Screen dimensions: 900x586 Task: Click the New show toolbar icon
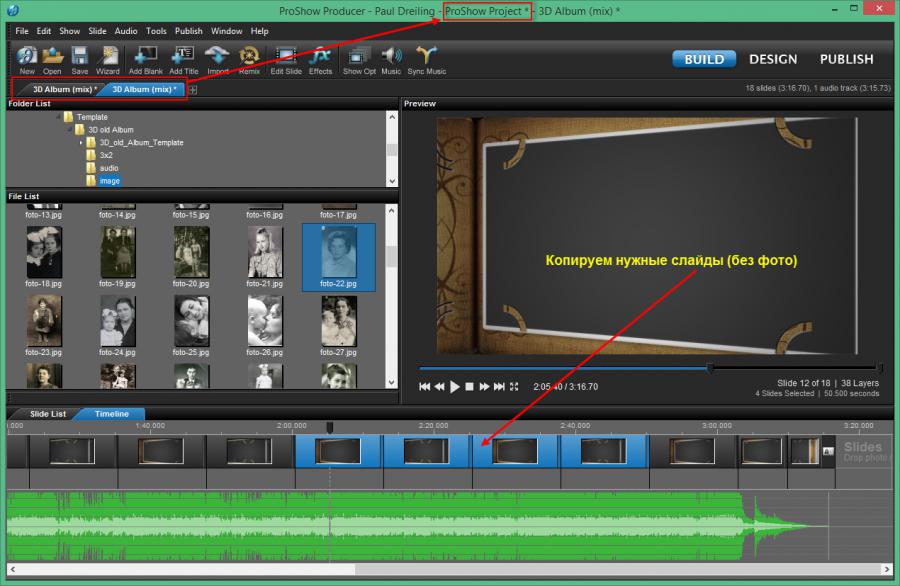pos(26,60)
